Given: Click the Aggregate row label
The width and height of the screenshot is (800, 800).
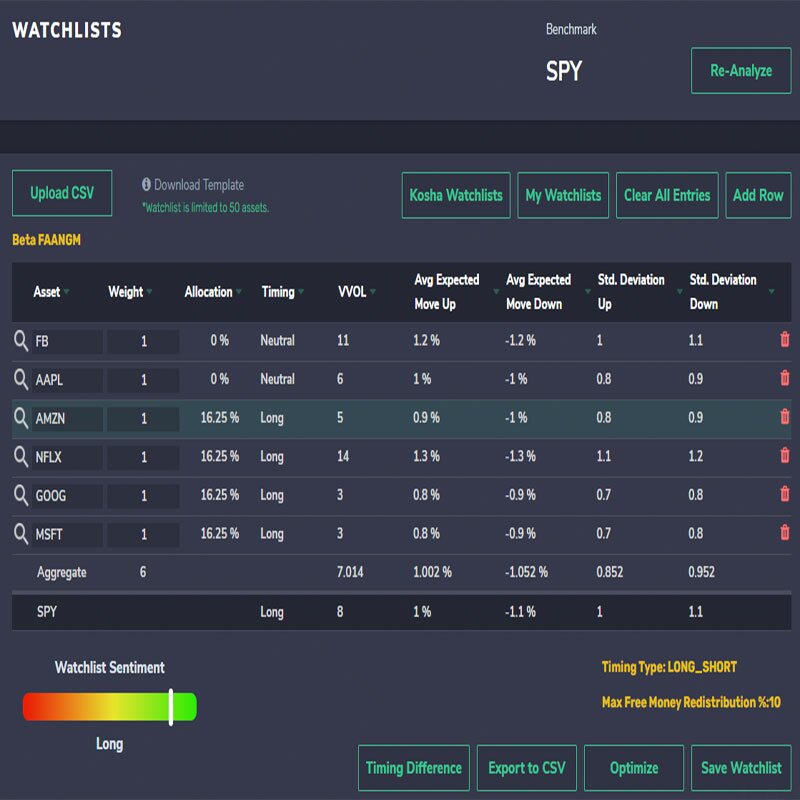Looking at the screenshot, I should tap(61, 572).
